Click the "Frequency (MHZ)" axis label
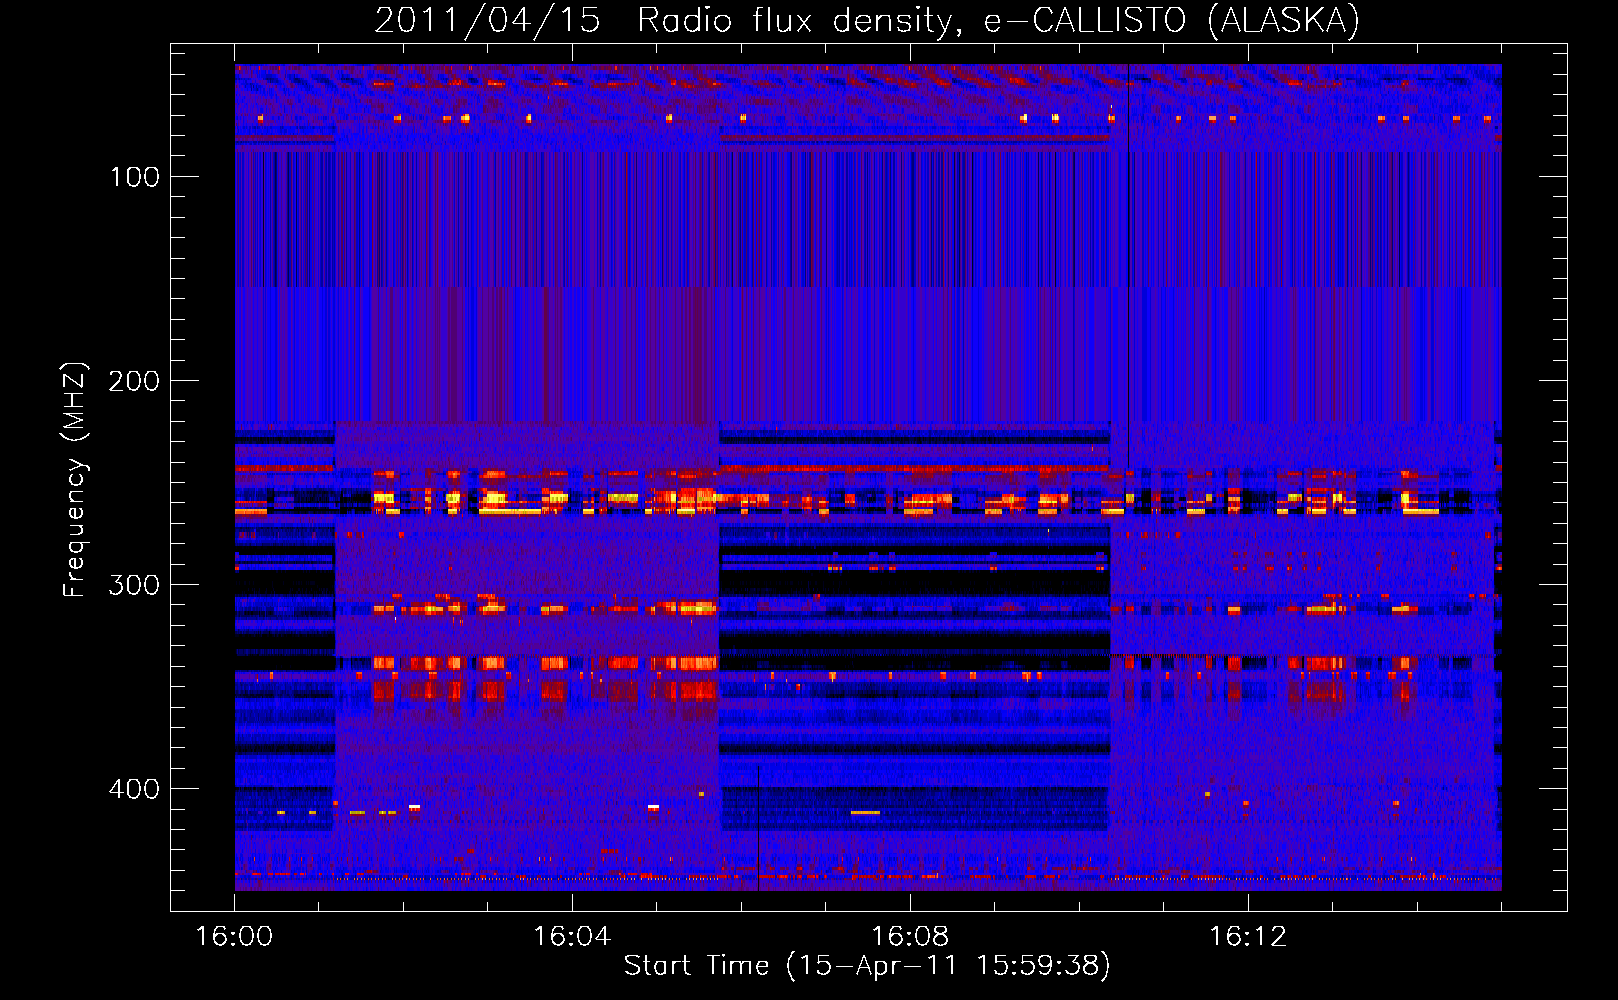The width and height of the screenshot is (1618, 1000). (75, 480)
